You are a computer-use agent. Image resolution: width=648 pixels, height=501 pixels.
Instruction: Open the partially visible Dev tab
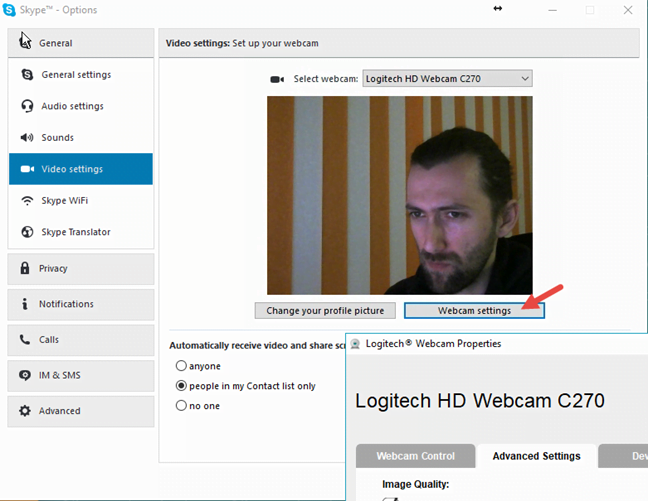click(624, 456)
